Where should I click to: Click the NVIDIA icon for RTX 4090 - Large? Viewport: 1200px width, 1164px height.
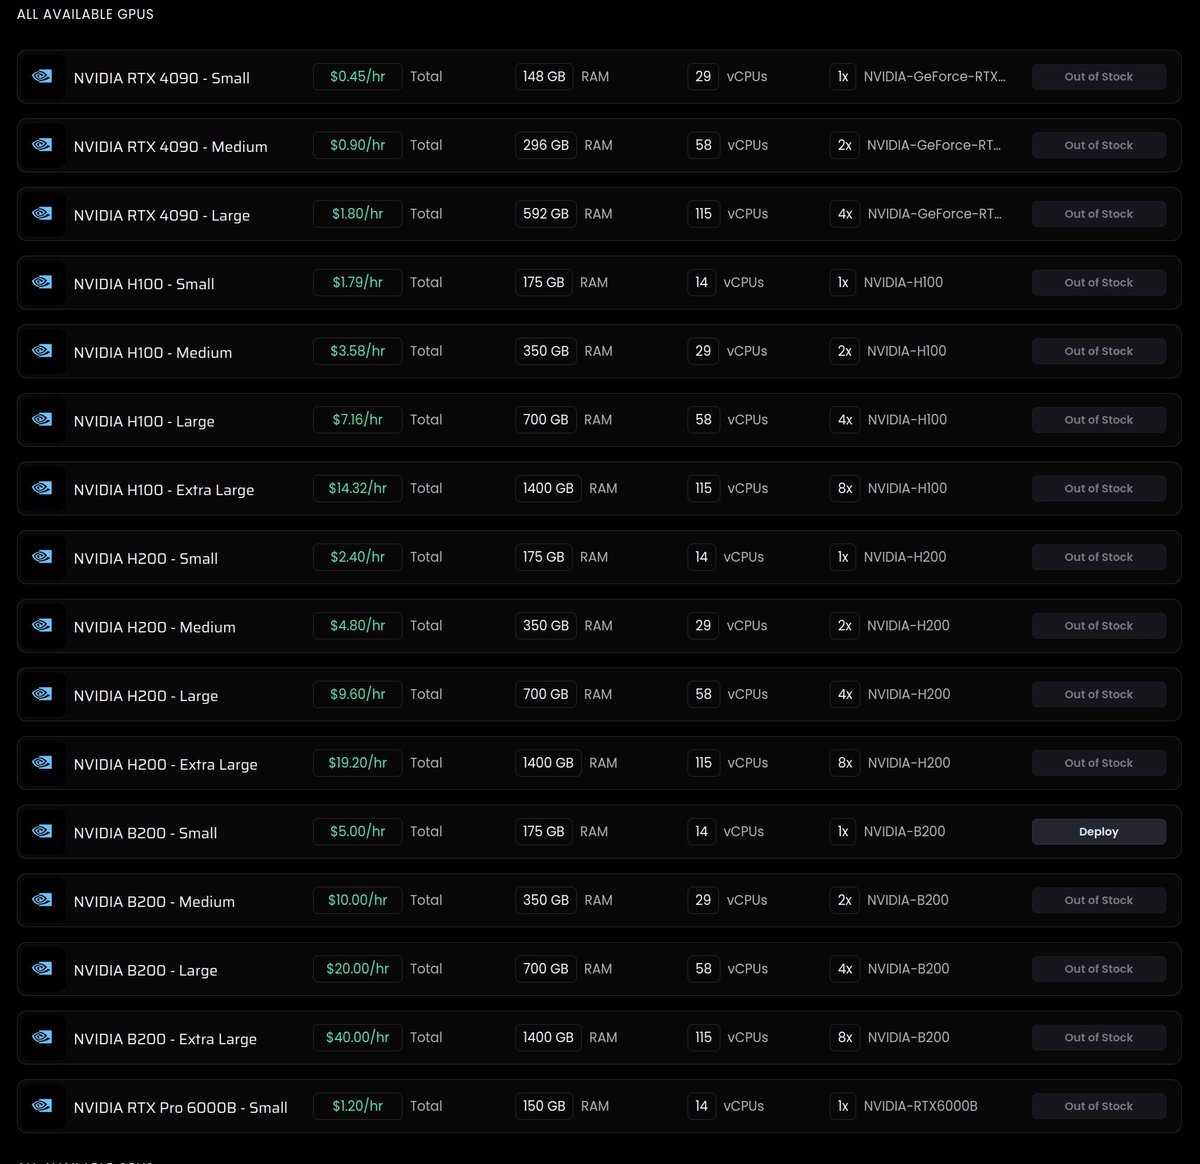point(42,214)
